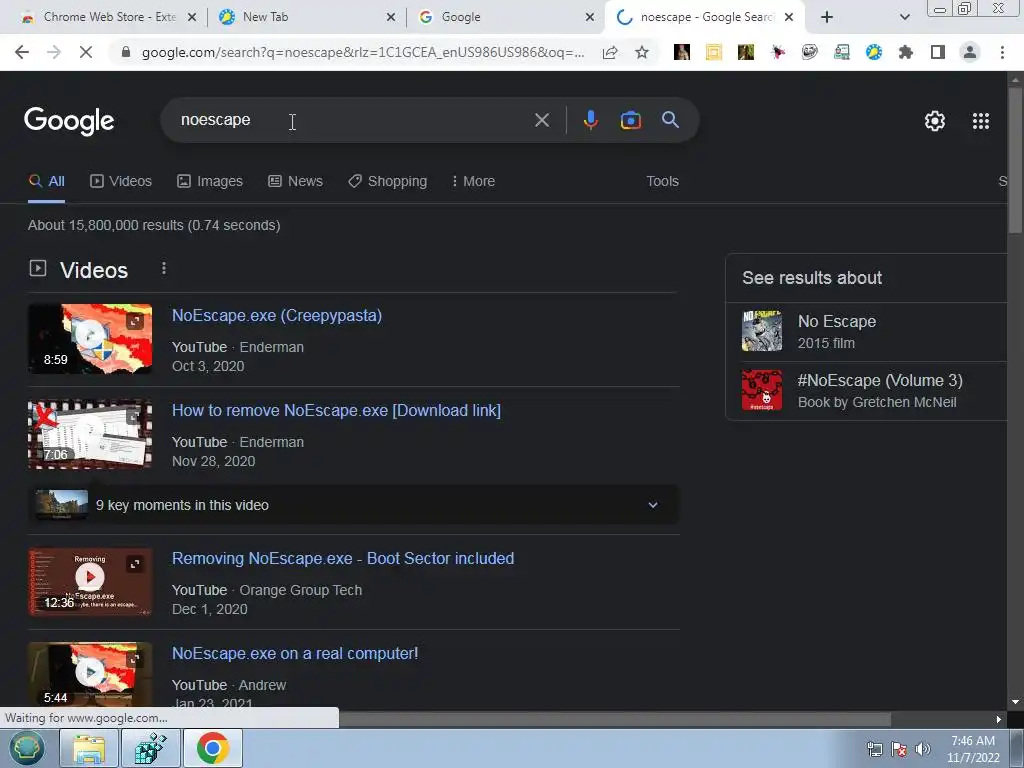The width and height of the screenshot is (1024, 768).
Task: Play the 12:36 Removing NoEscape thumbnail
Action: 90,582
